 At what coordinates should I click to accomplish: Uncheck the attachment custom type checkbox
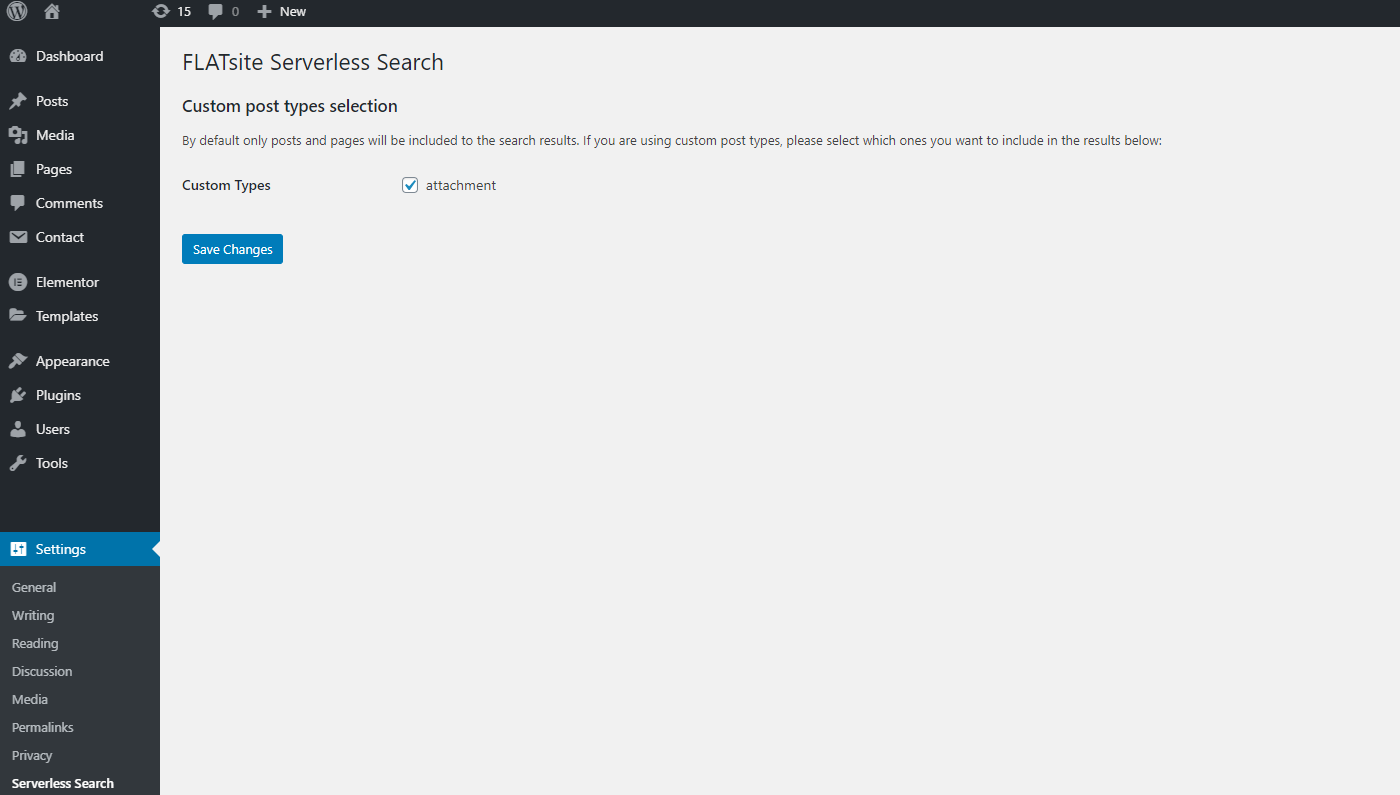pos(410,185)
